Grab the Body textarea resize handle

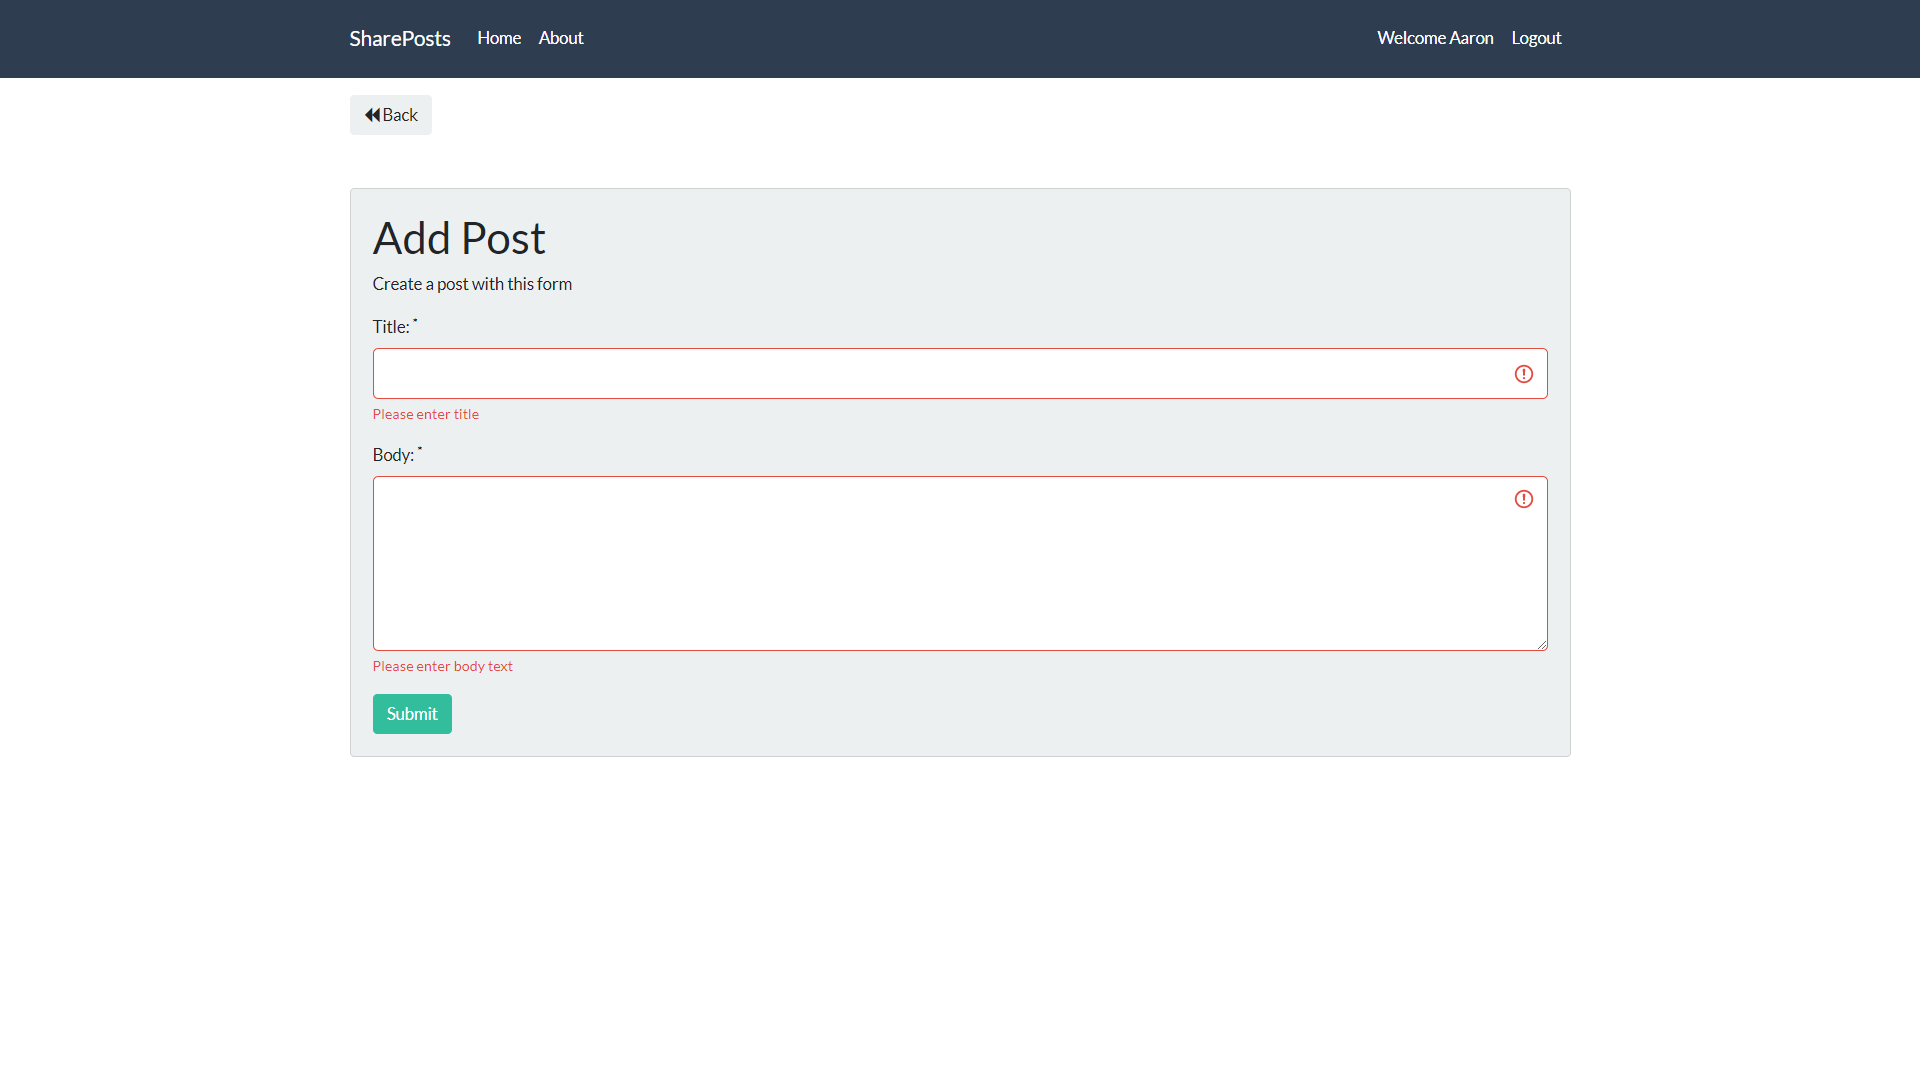[x=1542, y=645]
